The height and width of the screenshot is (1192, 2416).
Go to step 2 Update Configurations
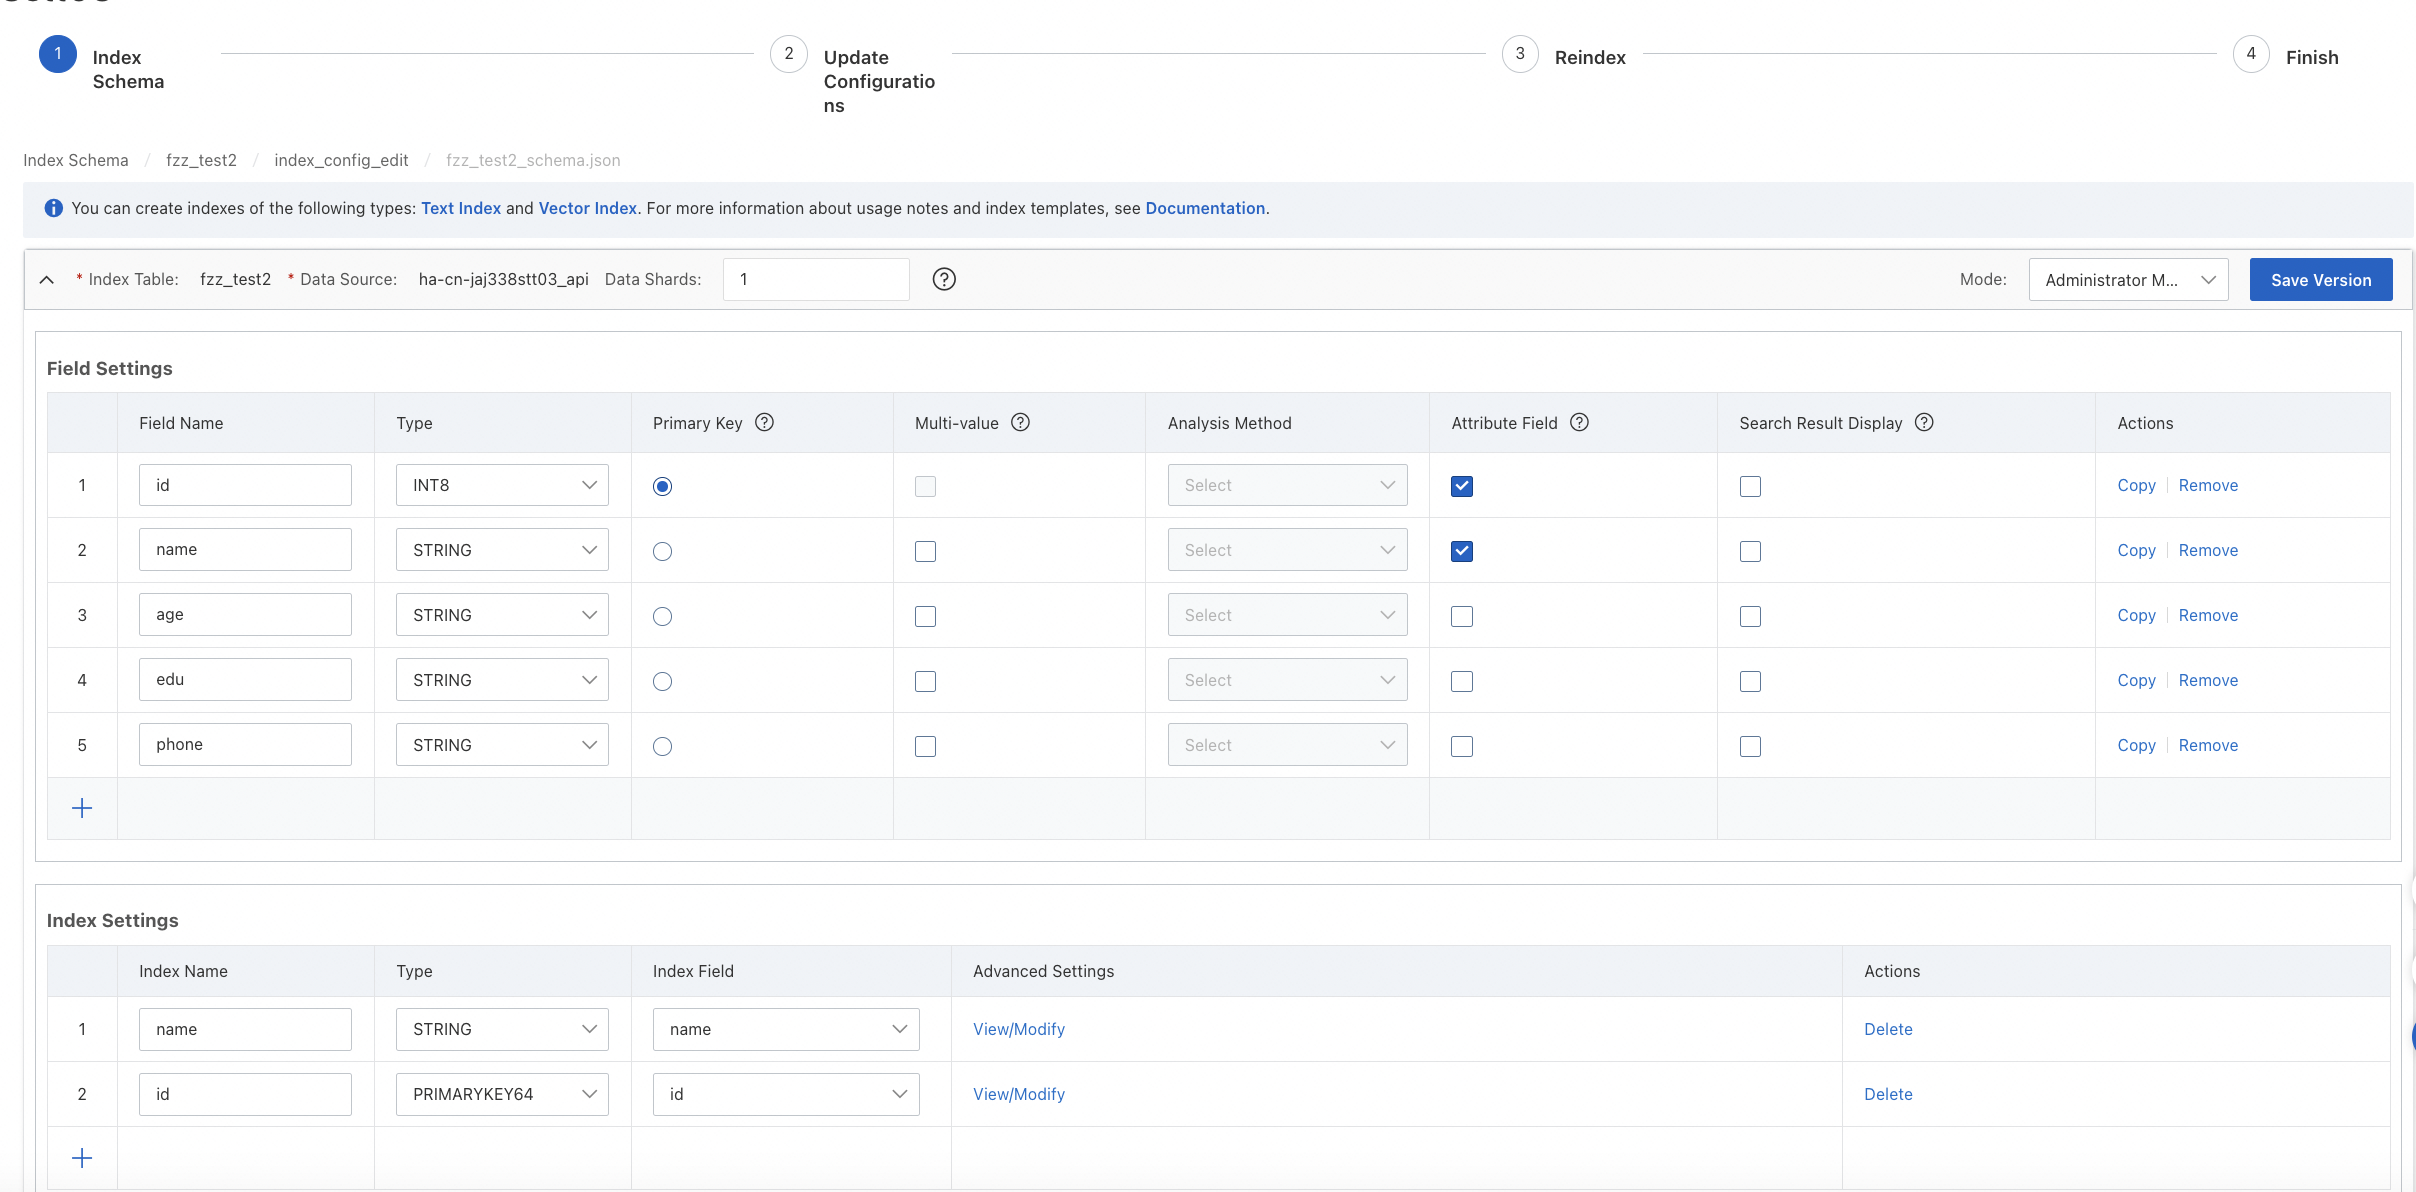(x=789, y=54)
